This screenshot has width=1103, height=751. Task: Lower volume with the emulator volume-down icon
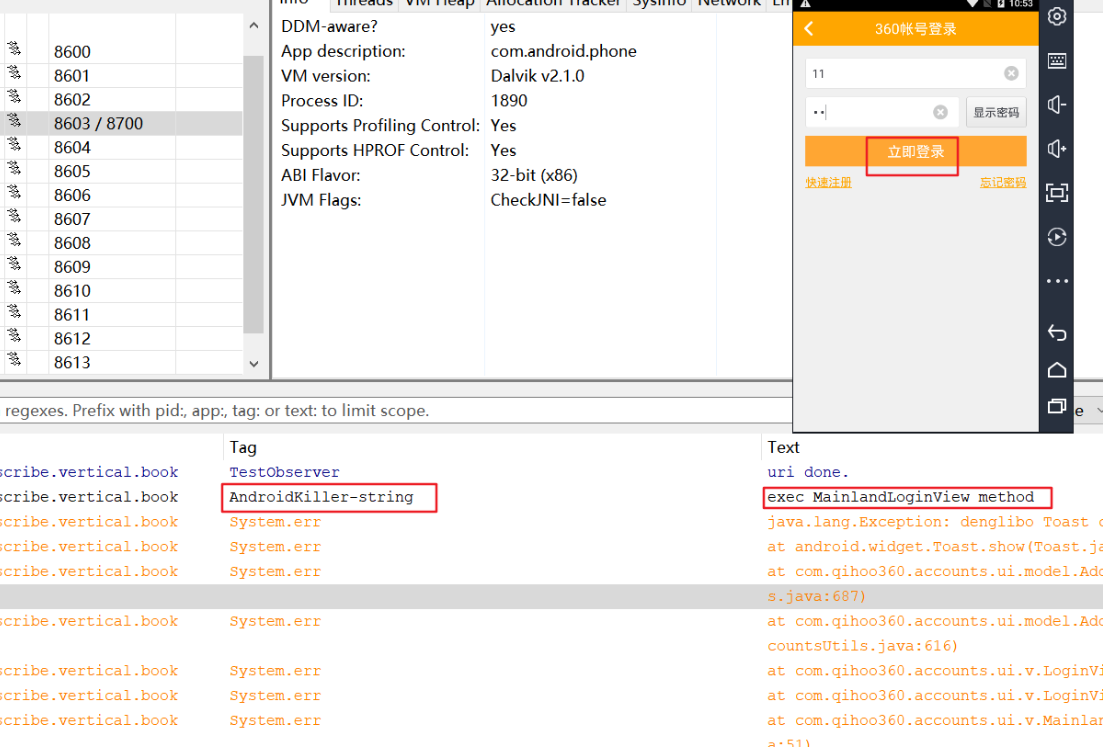(1057, 105)
